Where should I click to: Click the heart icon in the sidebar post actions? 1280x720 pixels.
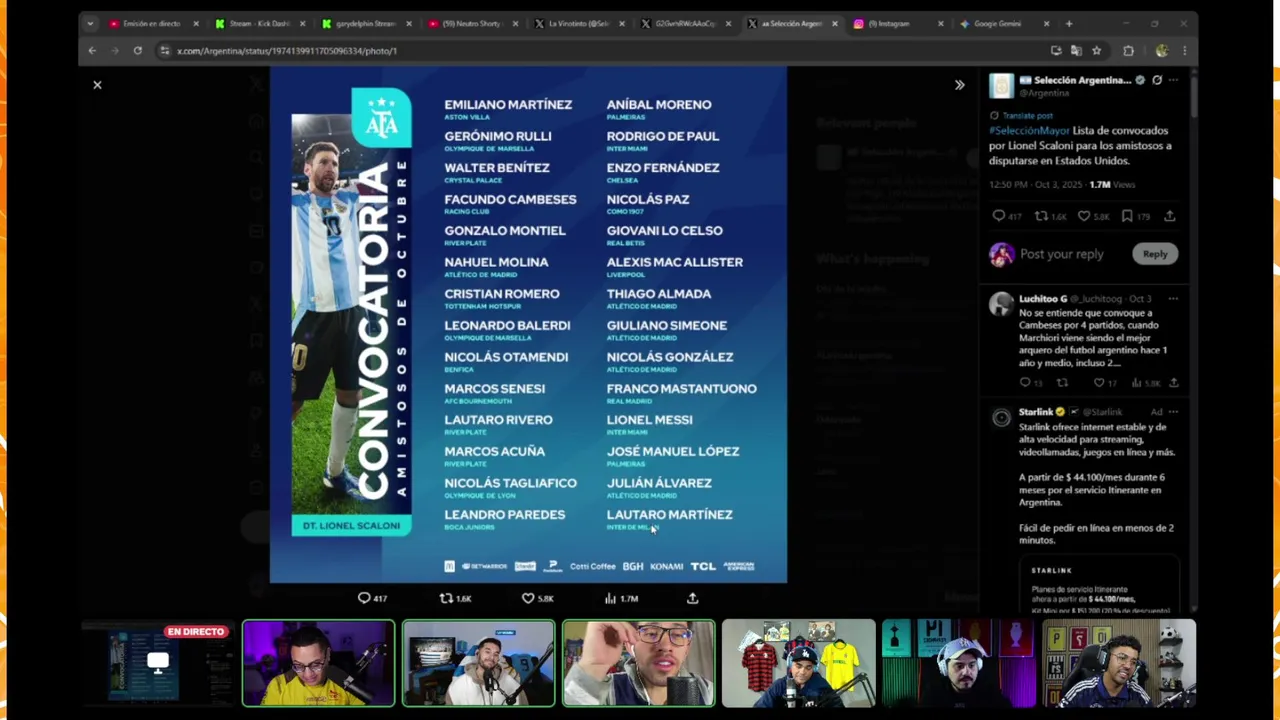coord(1083,216)
